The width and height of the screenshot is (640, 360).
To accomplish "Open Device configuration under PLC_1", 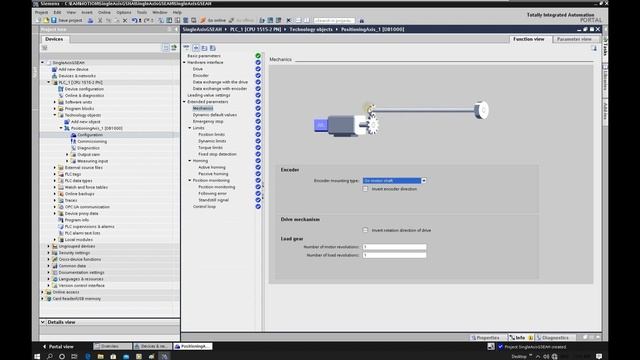I will [84, 89].
